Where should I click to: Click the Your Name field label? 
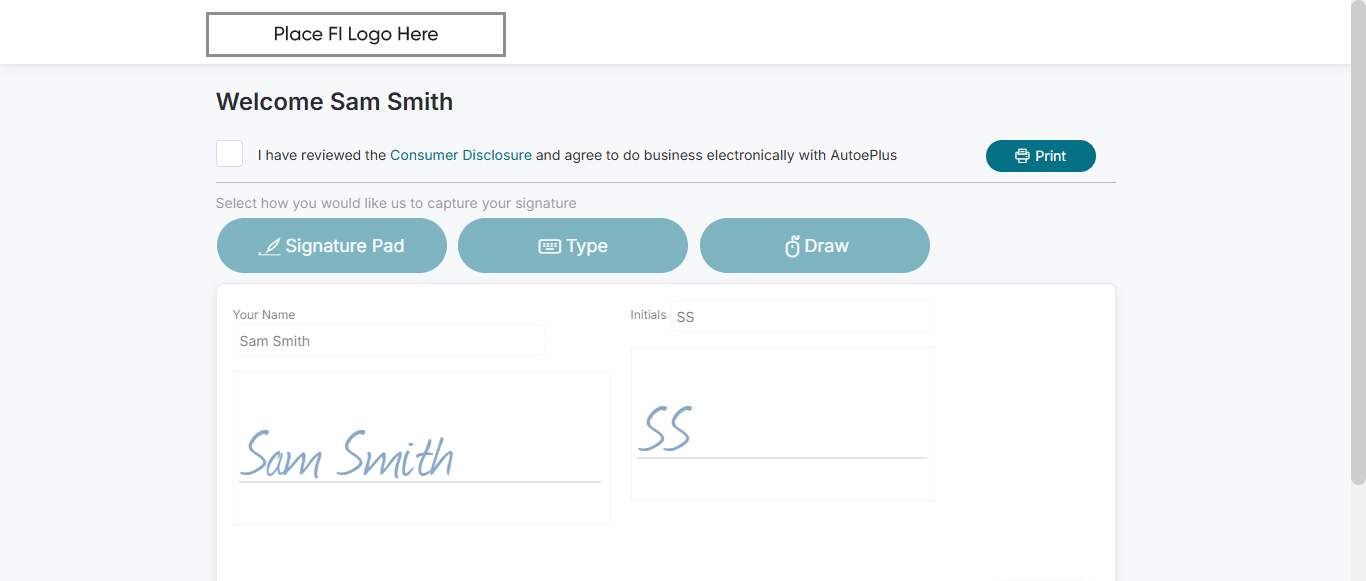click(264, 315)
